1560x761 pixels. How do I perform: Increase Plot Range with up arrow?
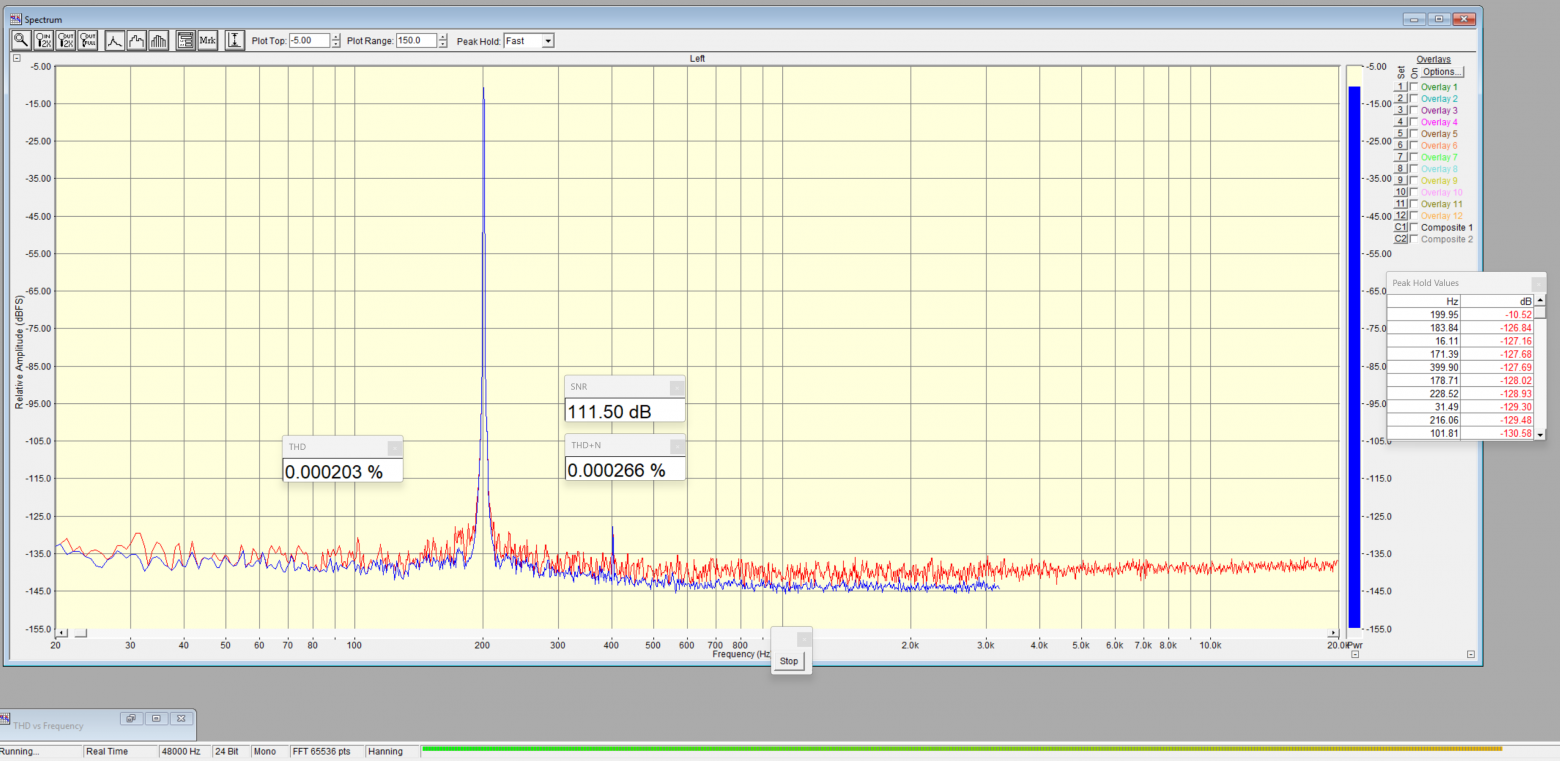click(442, 37)
